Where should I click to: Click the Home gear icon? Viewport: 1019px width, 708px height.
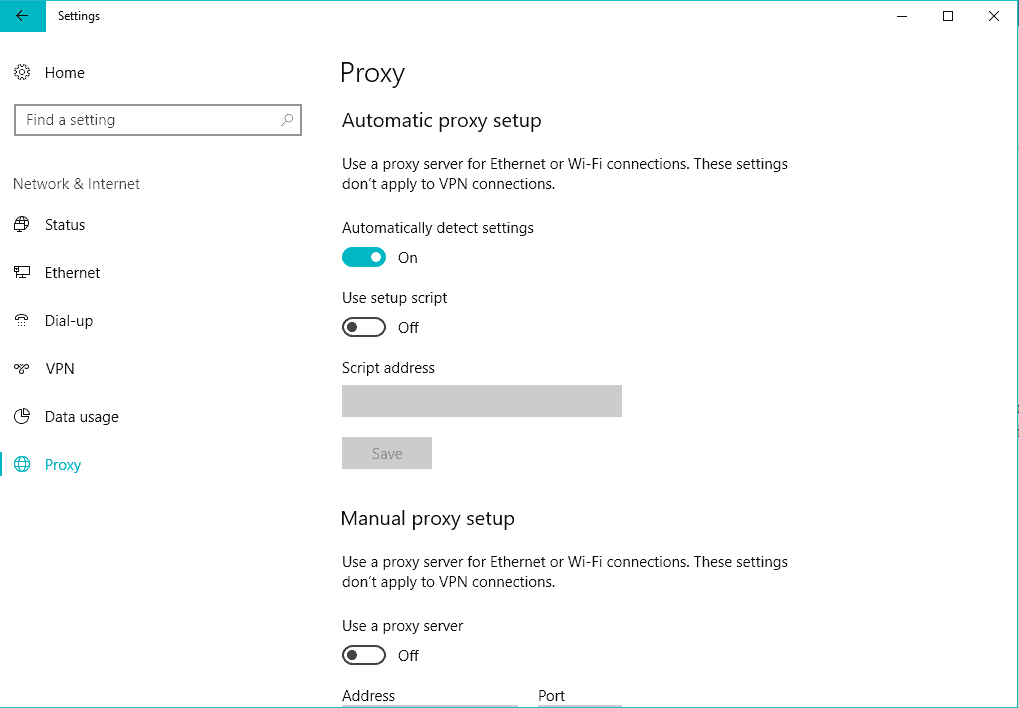pyautogui.click(x=22, y=73)
